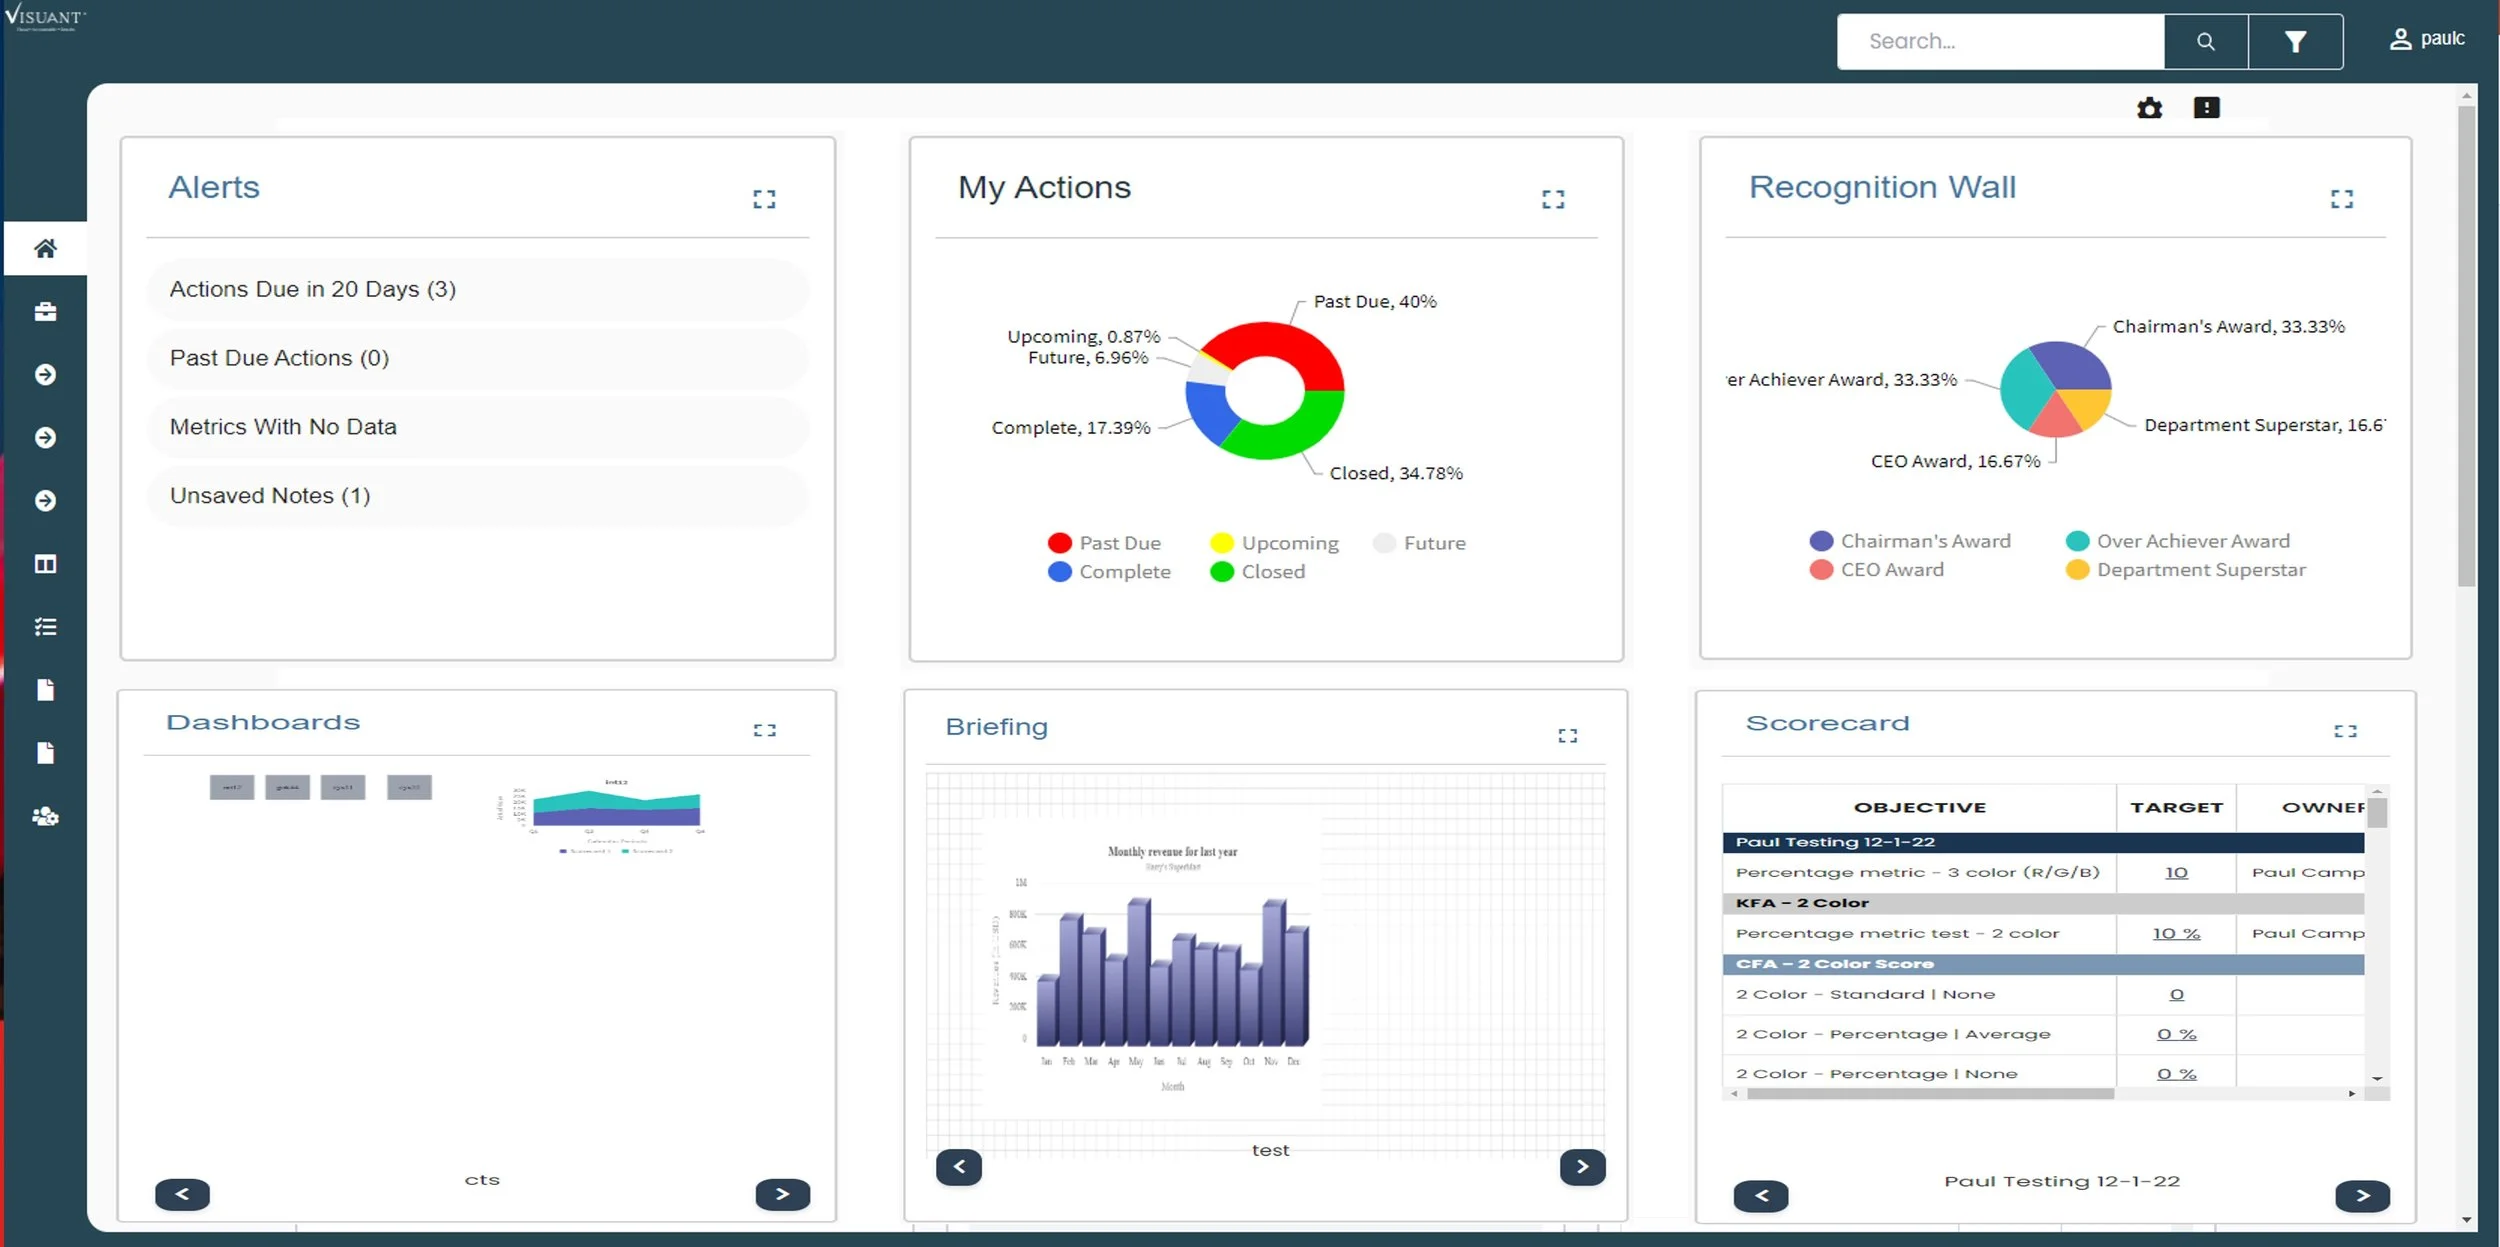The image size is (2500, 1247).
Task: Open the paulc user menu
Action: [x=2427, y=39]
